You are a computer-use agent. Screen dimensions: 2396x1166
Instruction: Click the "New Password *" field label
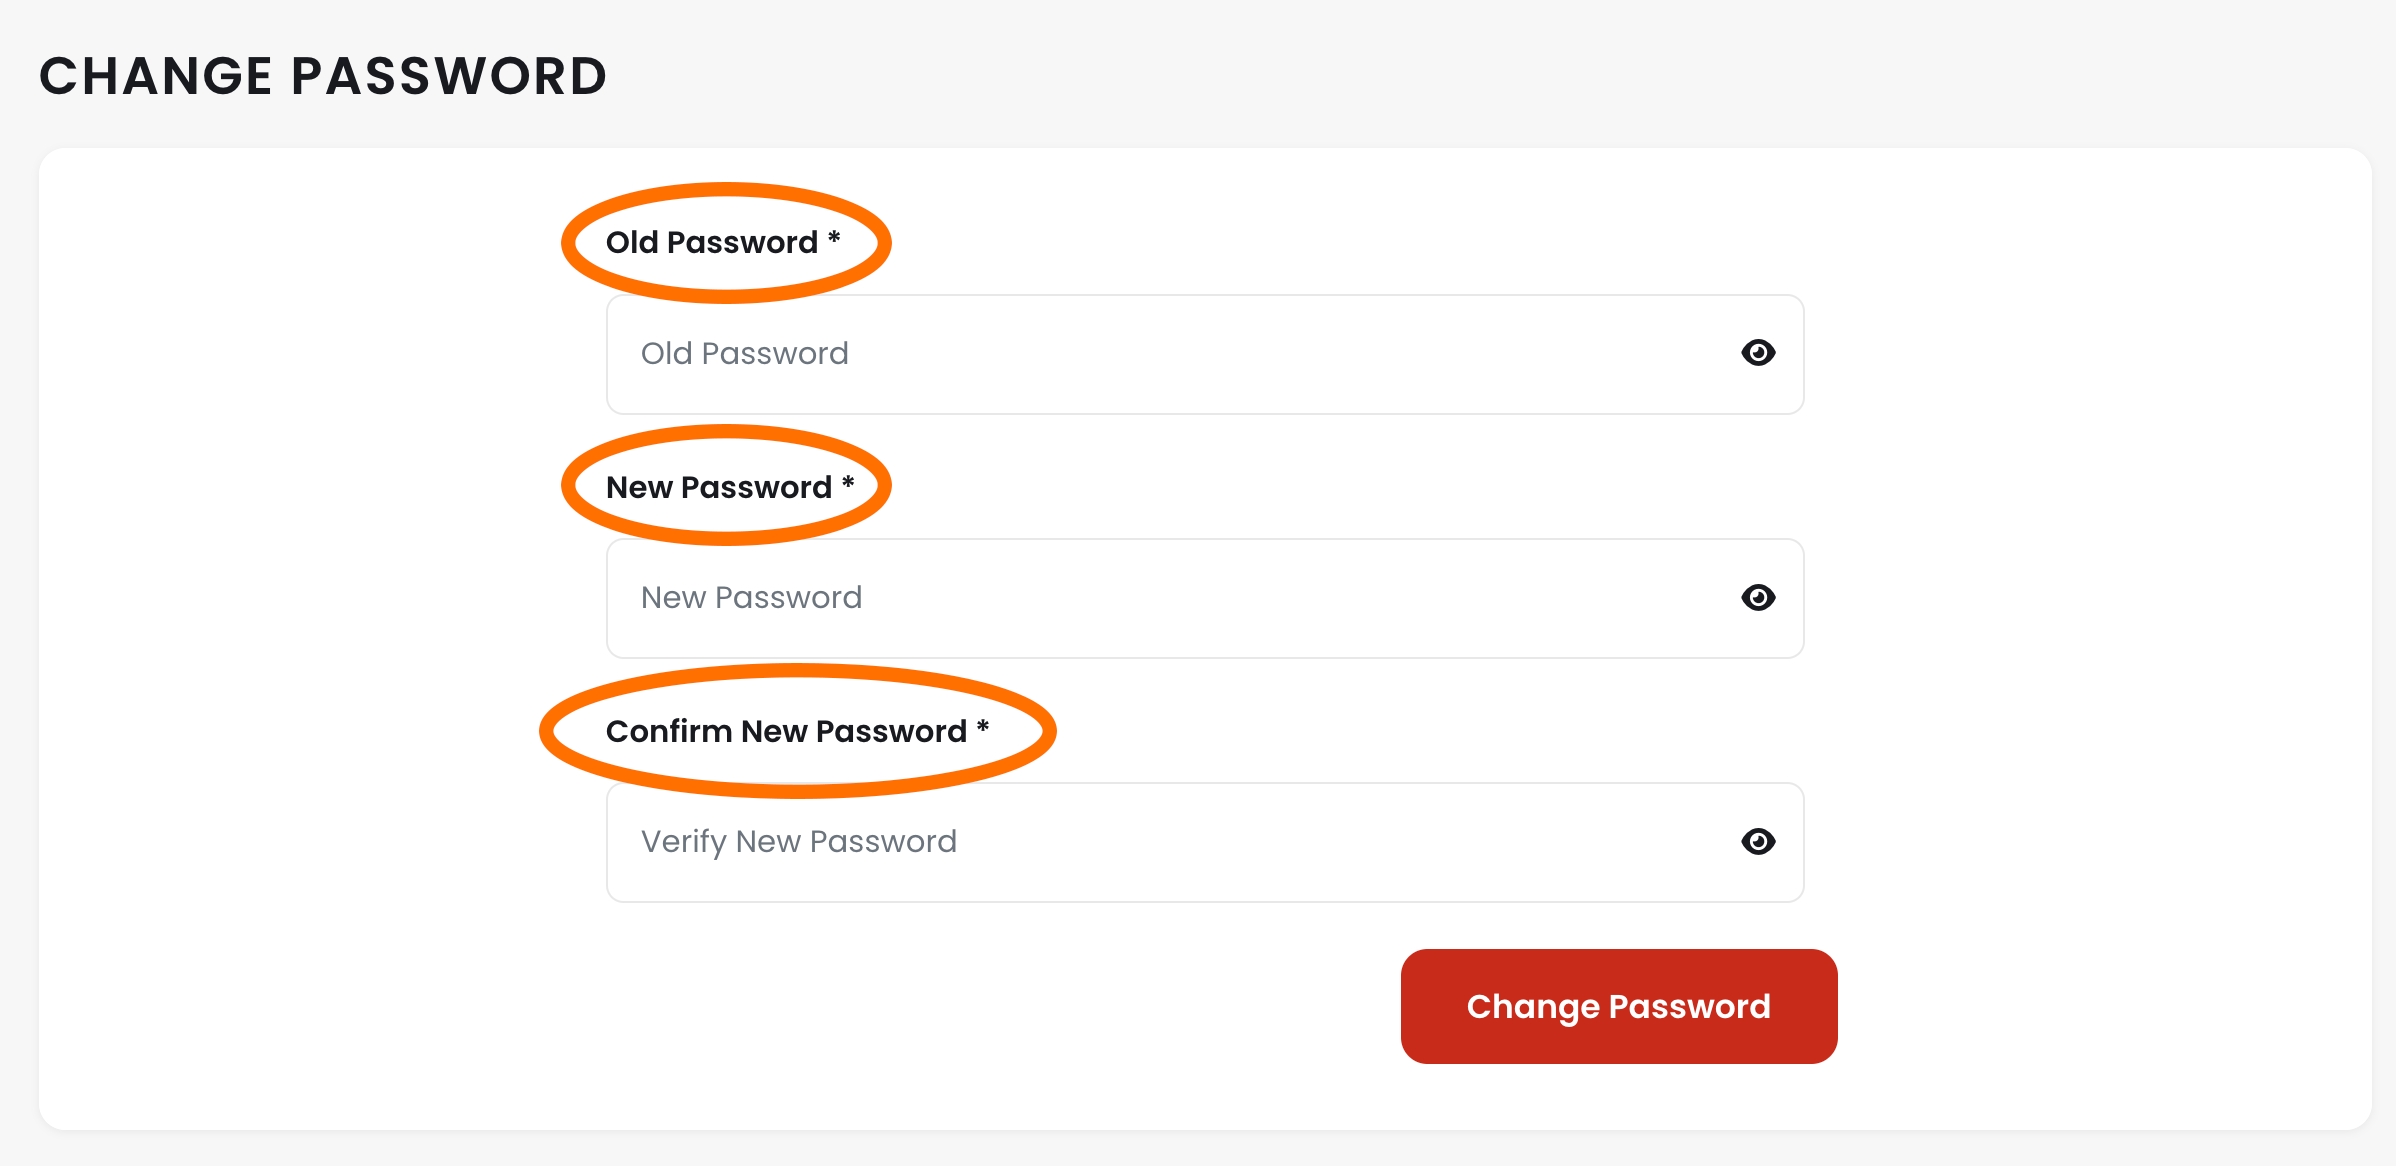[719, 487]
